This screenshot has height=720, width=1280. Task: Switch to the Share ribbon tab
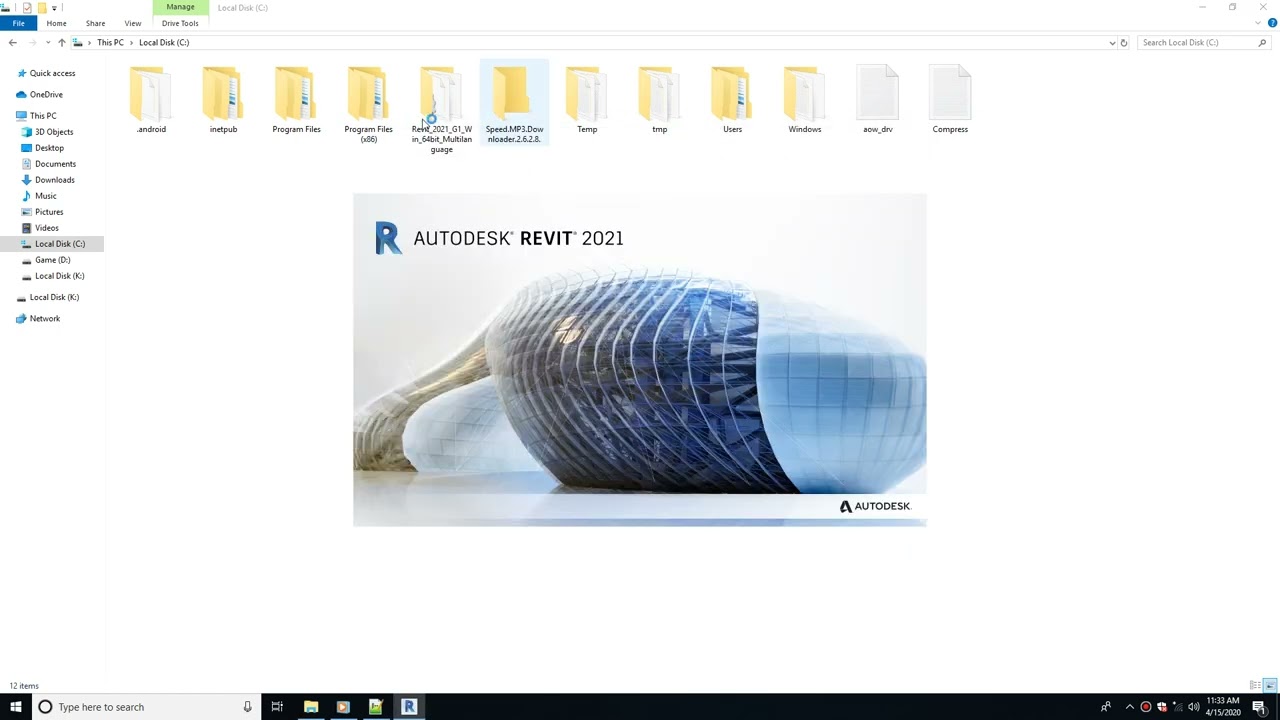pos(95,23)
